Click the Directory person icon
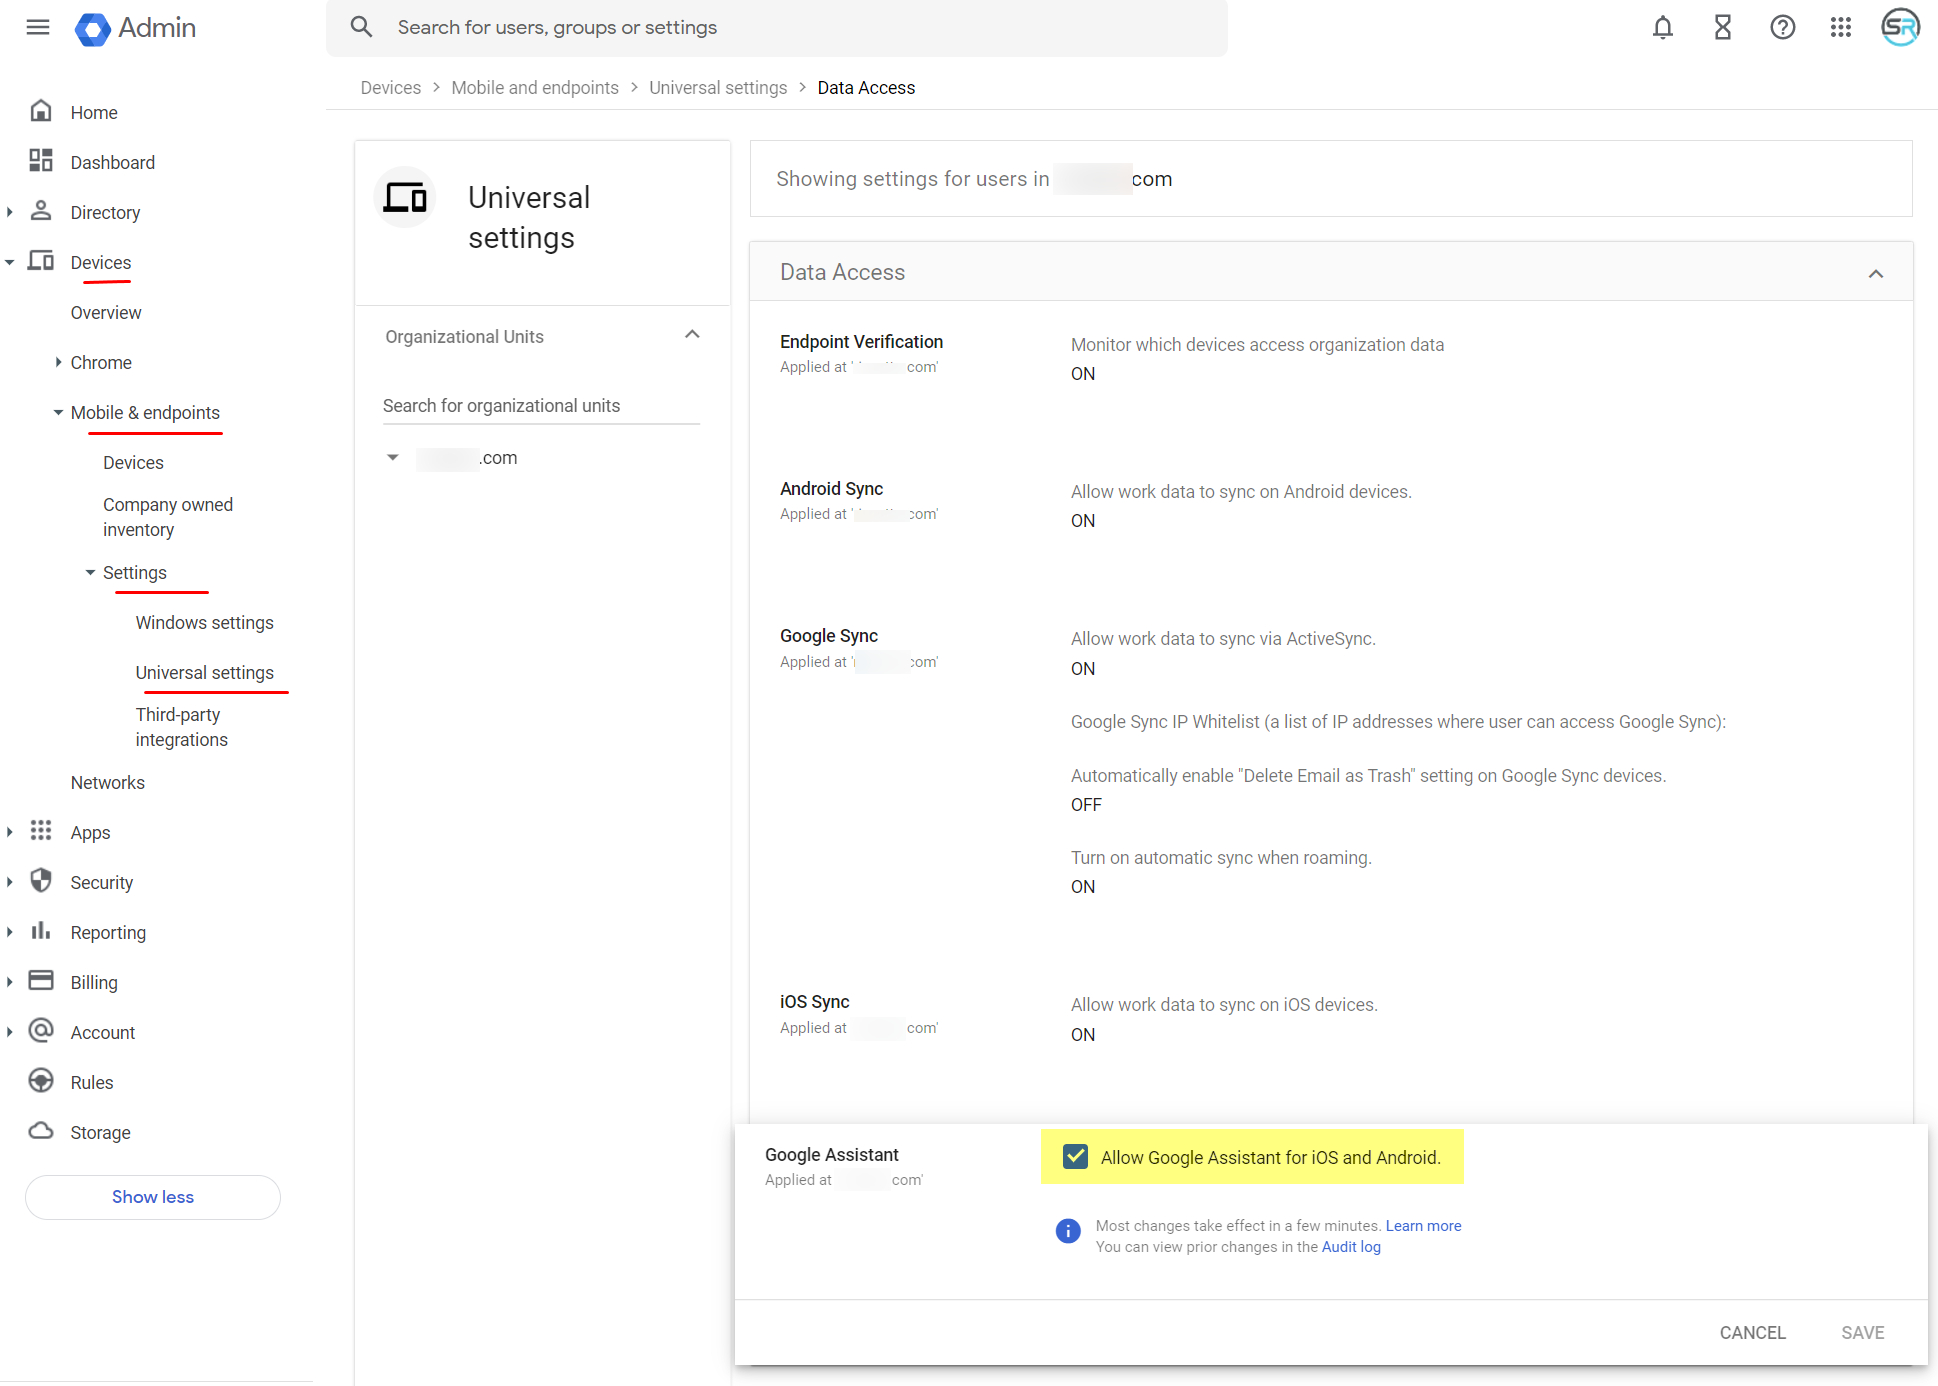 (x=41, y=211)
